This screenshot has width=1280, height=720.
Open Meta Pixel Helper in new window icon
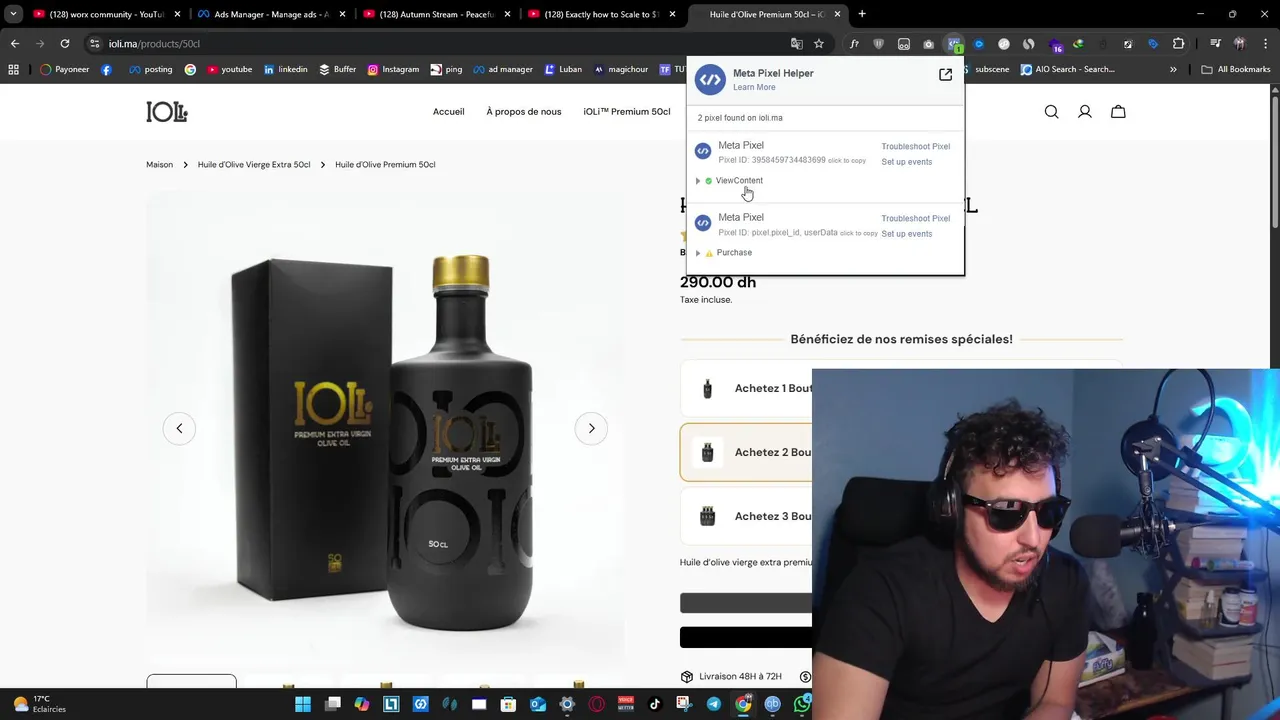coord(945,75)
